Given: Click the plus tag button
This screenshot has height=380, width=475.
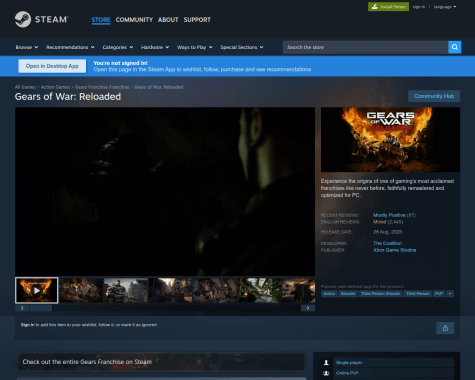Looking at the screenshot, I should point(450,294).
